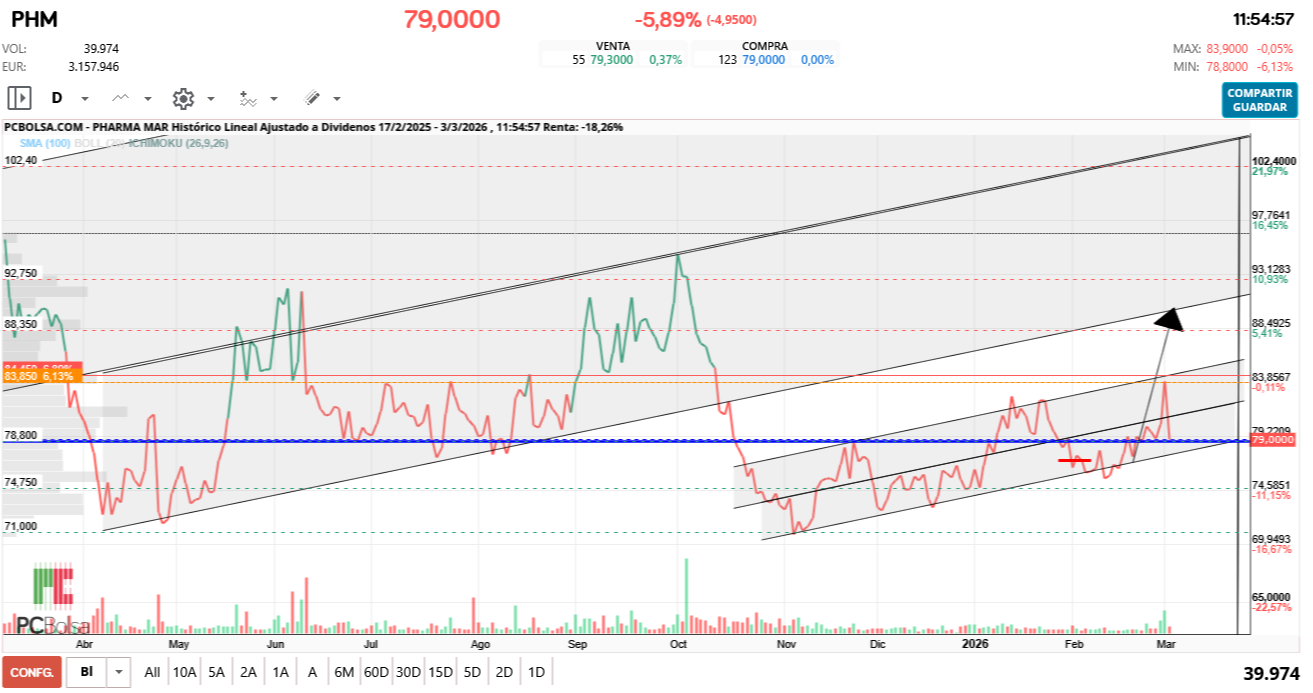Click the COMPARTIR GUARDAR button
The width and height of the screenshot is (1313, 693).
click(x=1259, y=99)
